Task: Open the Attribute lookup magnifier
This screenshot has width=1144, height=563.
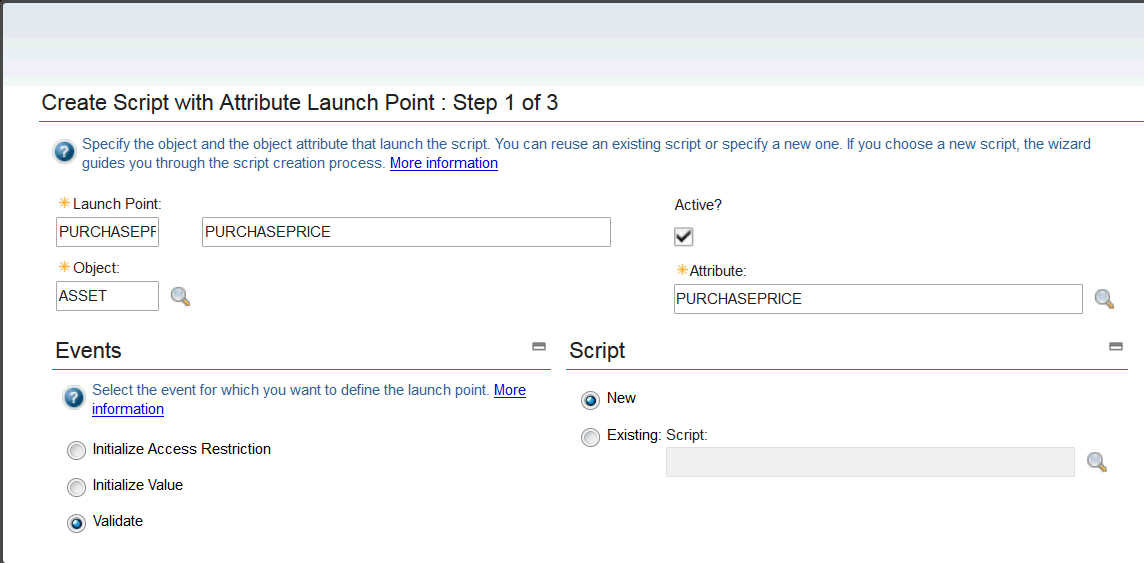Action: (x=1104, y=299)
